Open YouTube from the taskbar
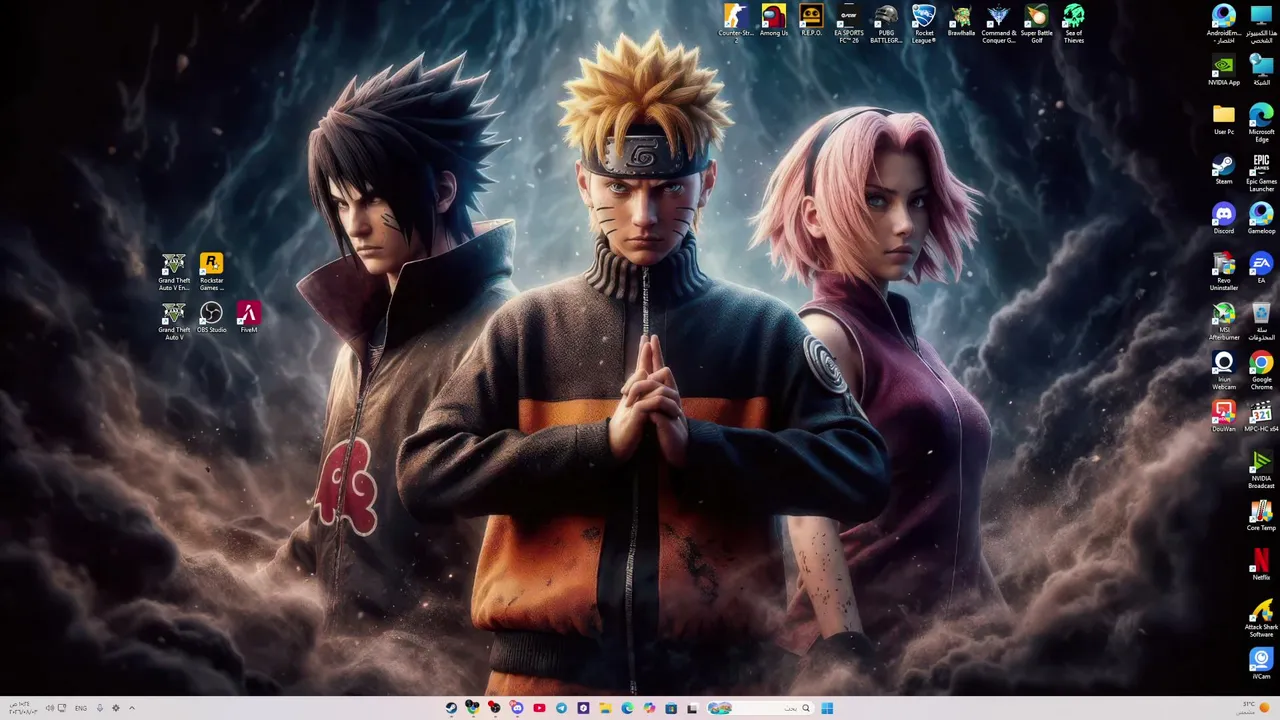 coord(539,708)
